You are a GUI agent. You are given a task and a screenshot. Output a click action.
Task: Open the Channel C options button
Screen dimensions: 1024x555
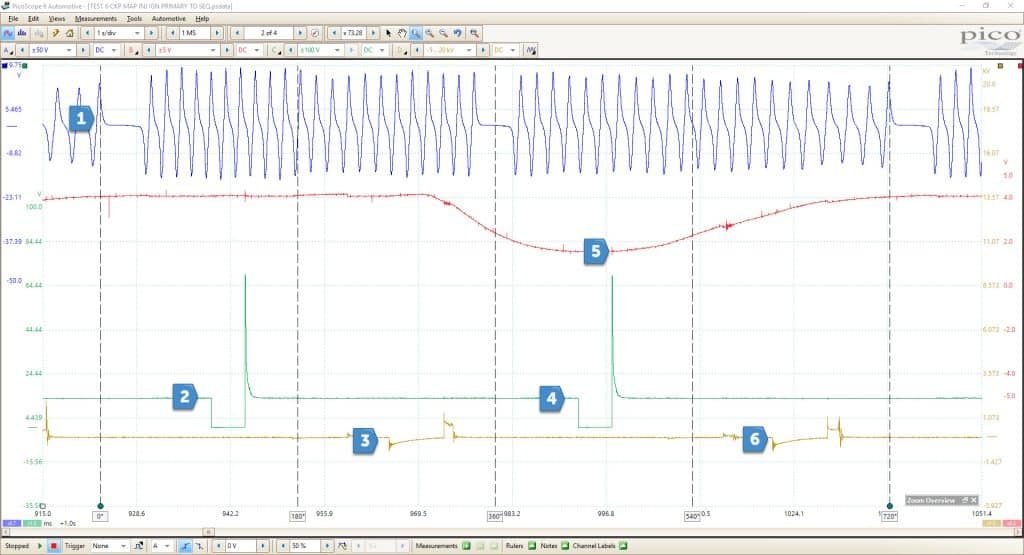tap(276, 50)
